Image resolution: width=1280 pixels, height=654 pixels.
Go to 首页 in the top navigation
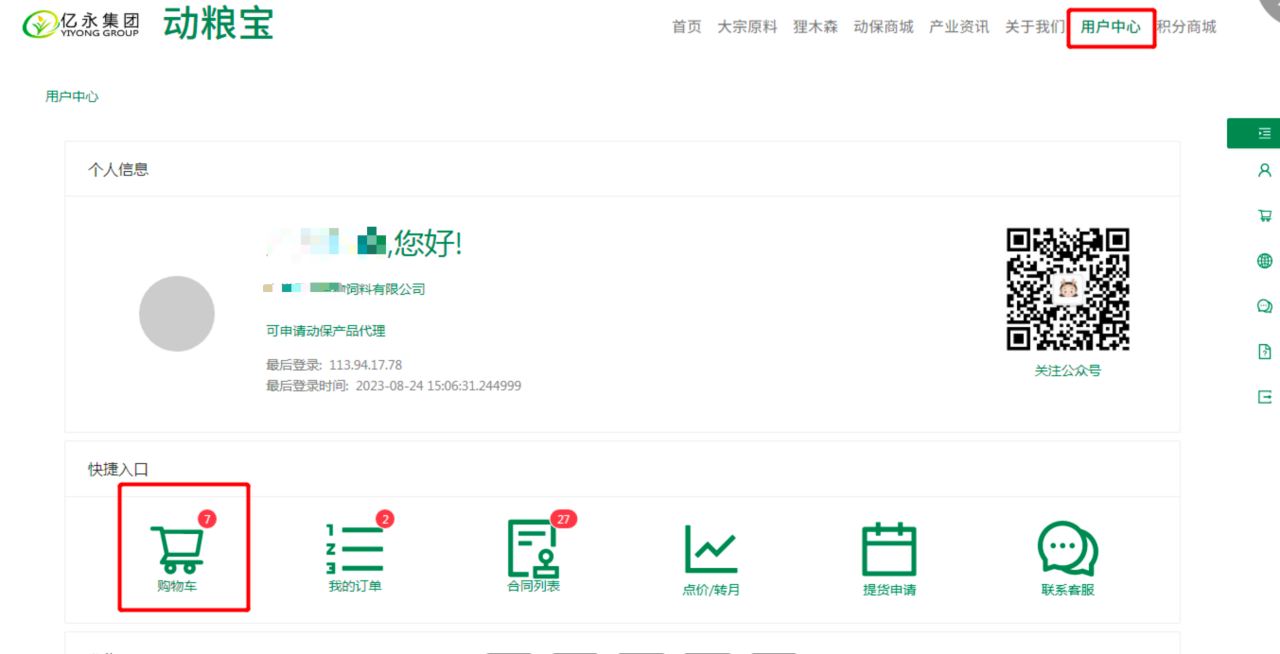point(686,27)
